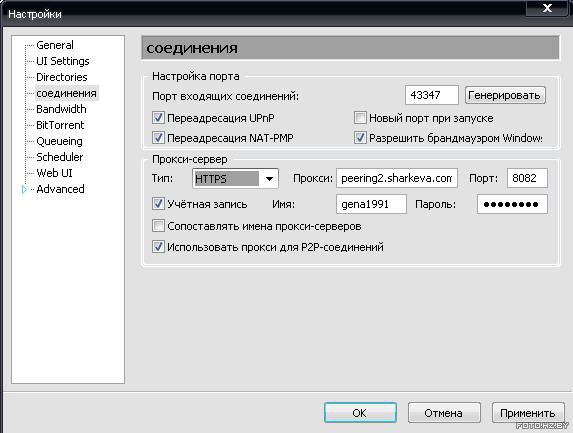Uncheck the Учётная запись checkbox
The image size is (573, 433).
coord(158,204)
